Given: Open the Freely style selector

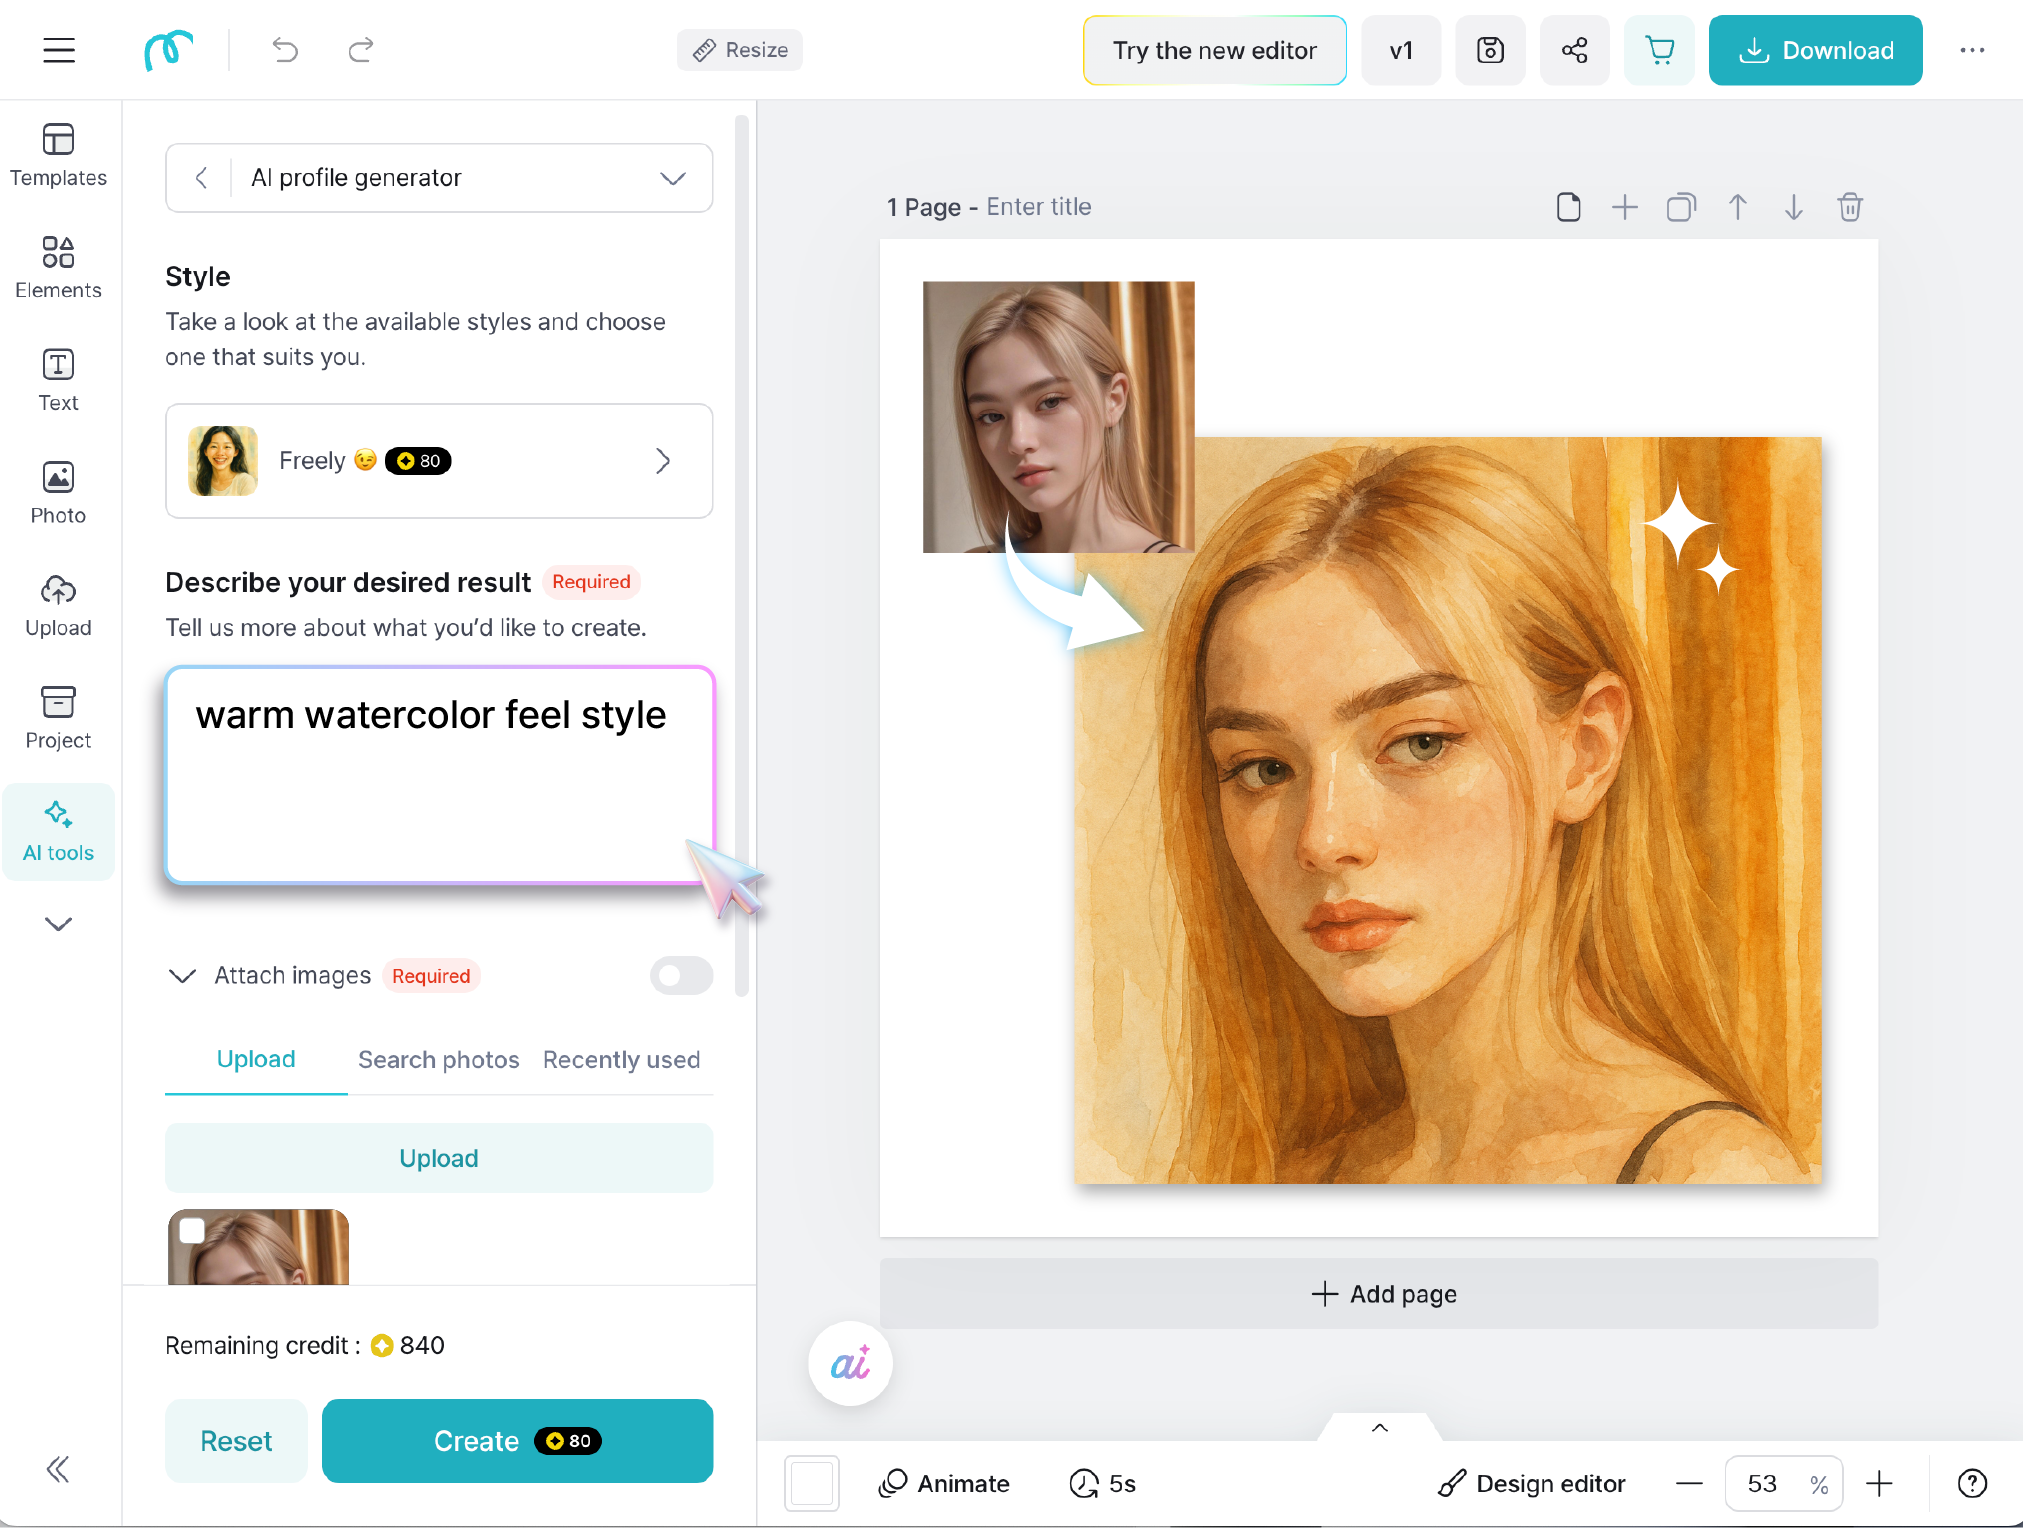Looking at the screenshot, I should point(439,461).
